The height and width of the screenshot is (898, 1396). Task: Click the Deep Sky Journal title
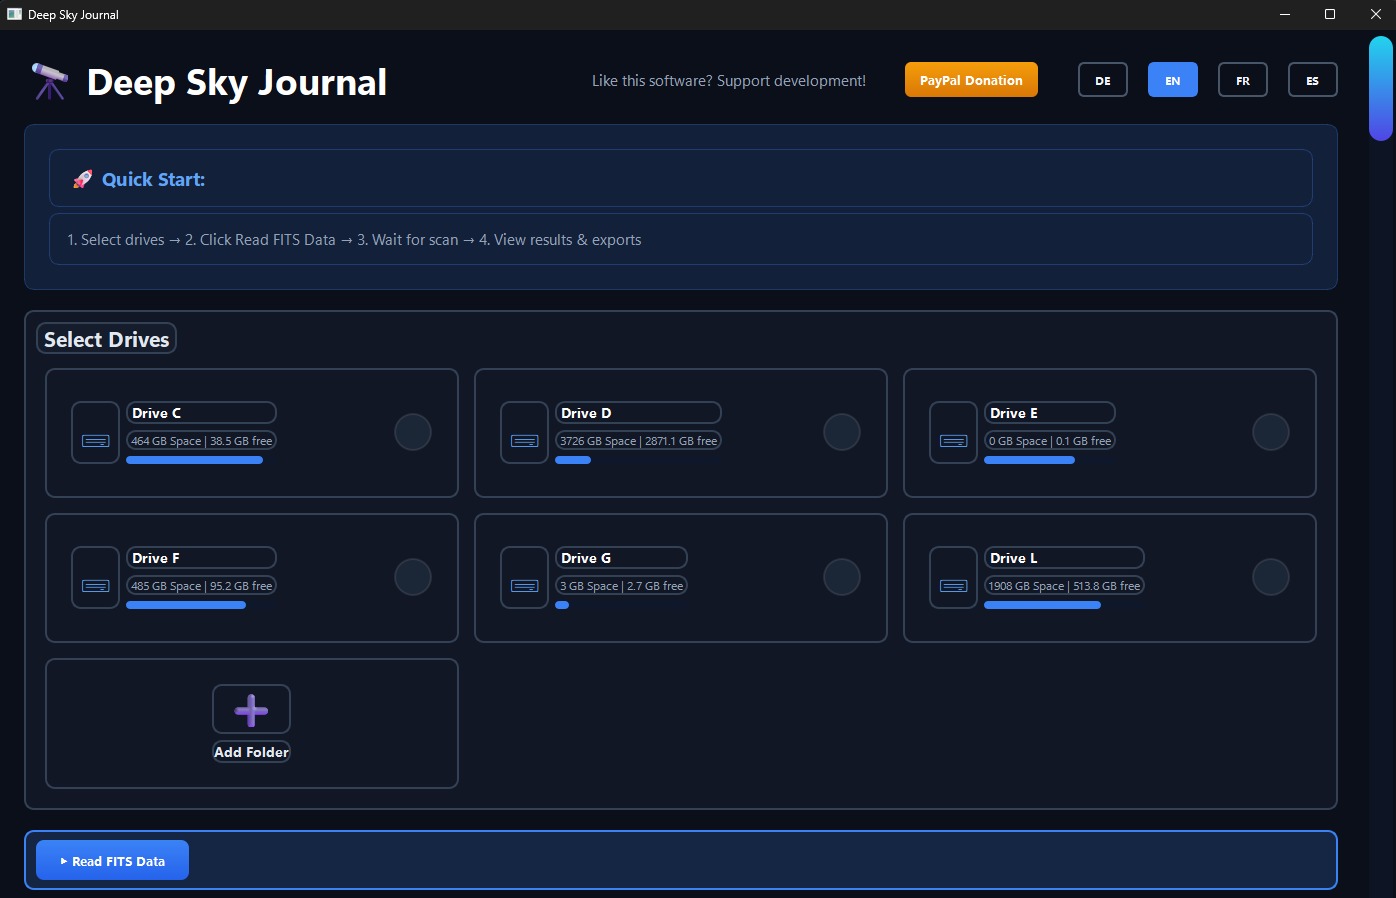[237, 82]
